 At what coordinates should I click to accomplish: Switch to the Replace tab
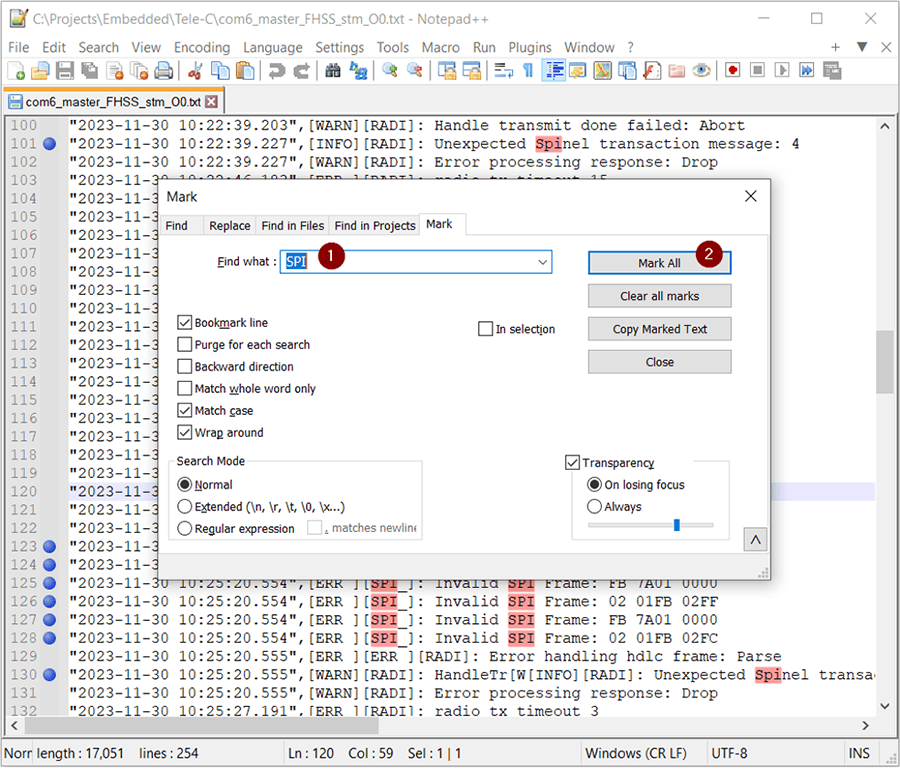[x=230, y=226]
